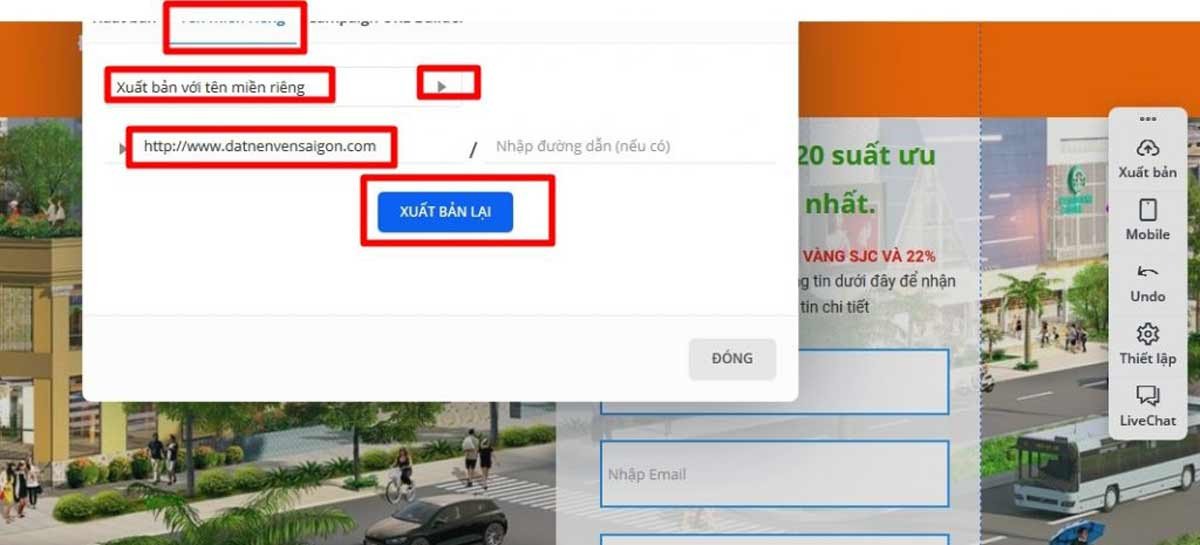Open the Xuất bản publish icon in side toolbar

coord(1148,147)
